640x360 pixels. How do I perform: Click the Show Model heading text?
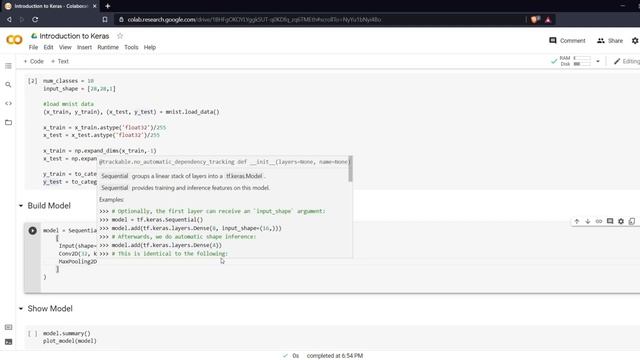pyautogui.click(x=50, y=309)
